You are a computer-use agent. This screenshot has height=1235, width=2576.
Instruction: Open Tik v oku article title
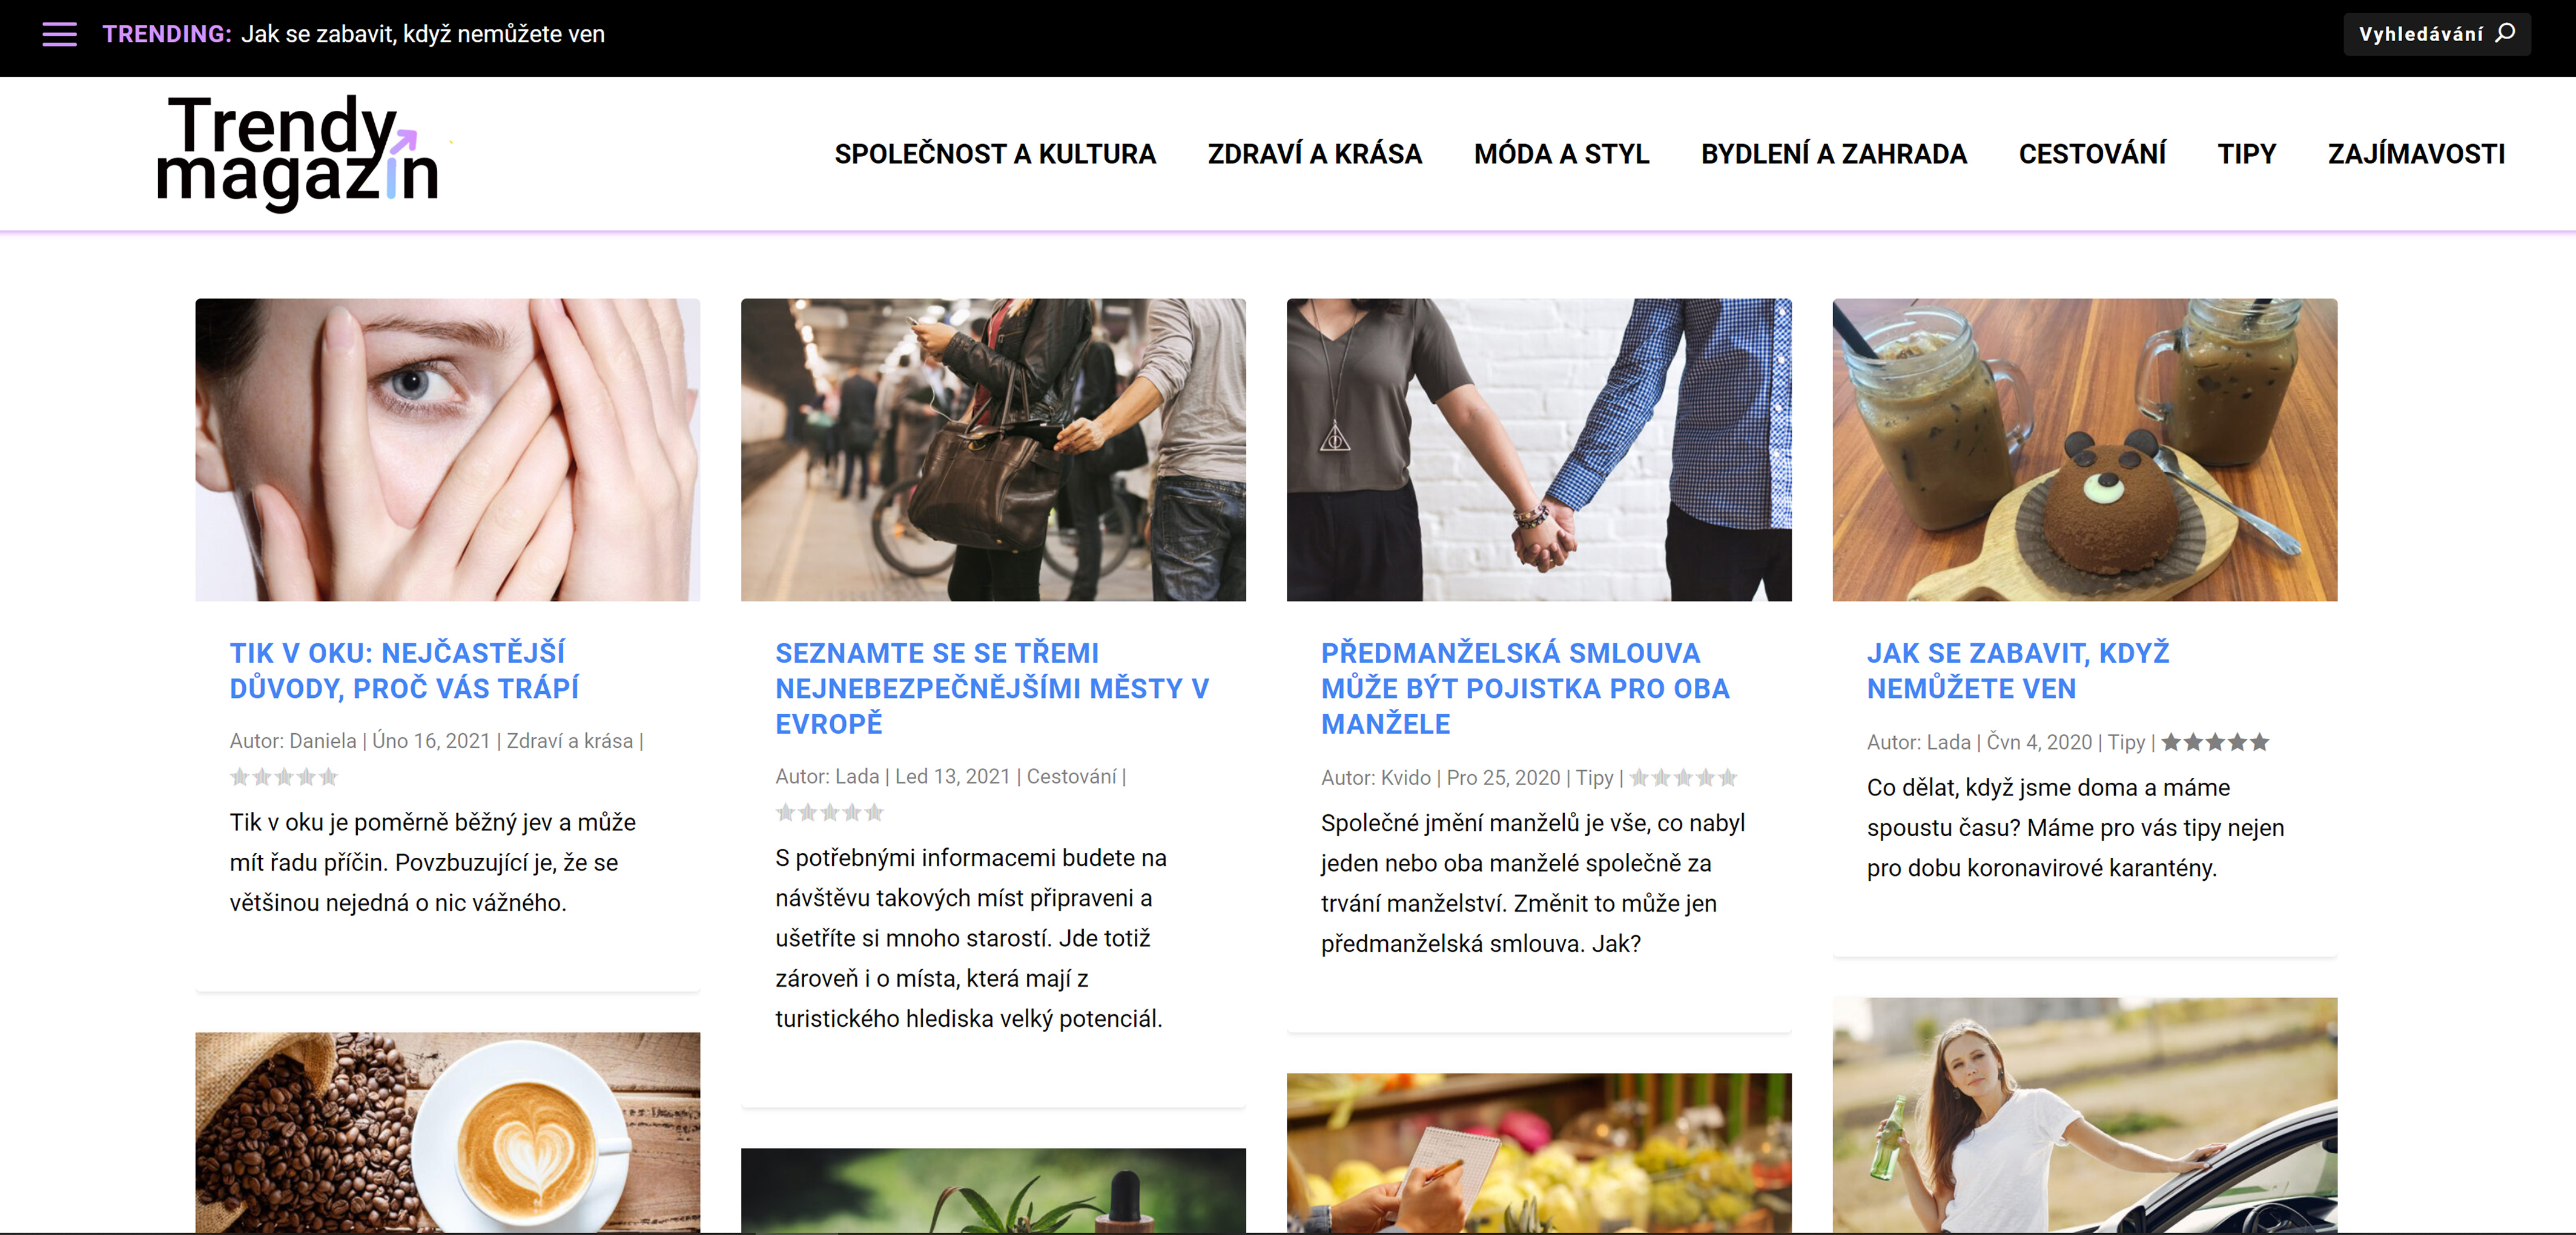point(404,670)
